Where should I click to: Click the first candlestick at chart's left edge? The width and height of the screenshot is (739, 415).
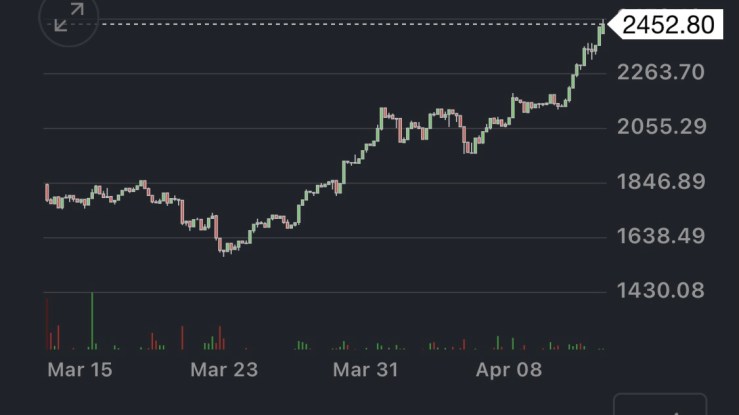[47, 193]
